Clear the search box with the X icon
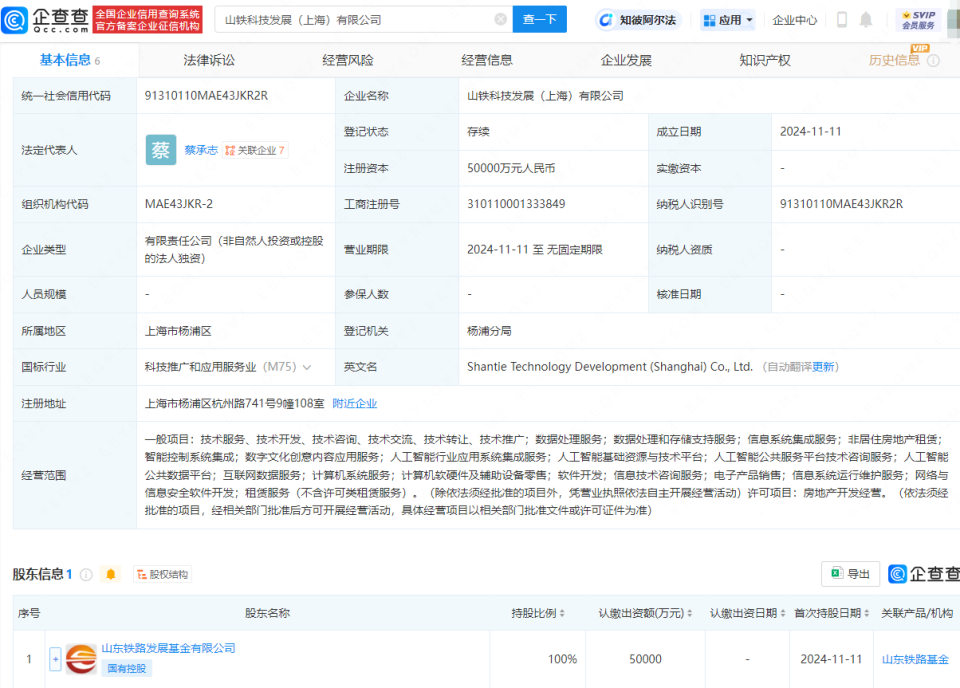The image size is (960, 688). pyautogui.click(x=500, y=20)
